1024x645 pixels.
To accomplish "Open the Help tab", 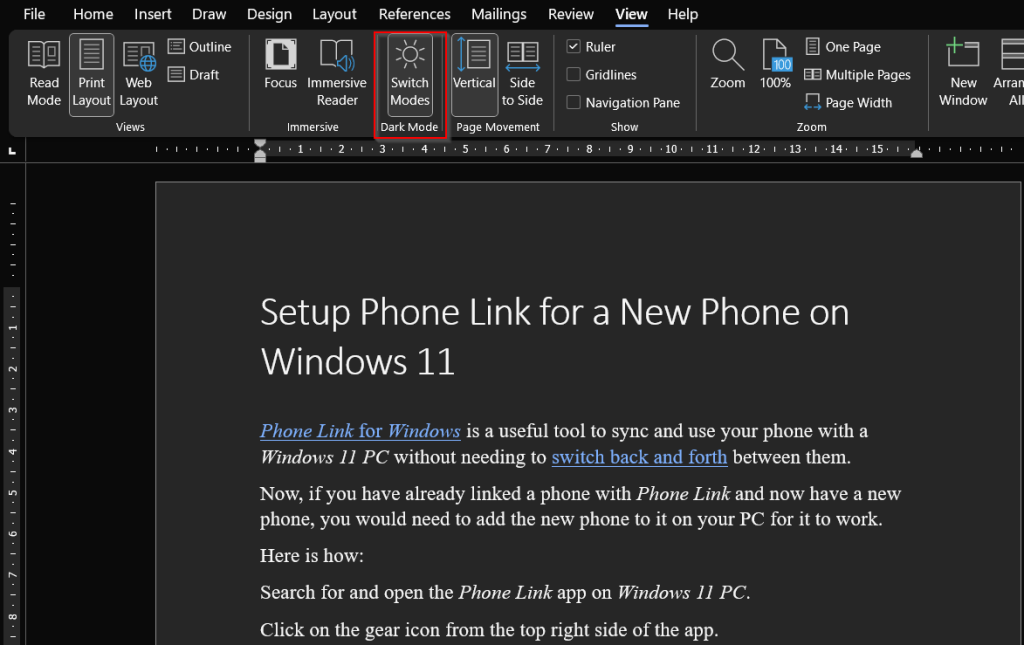I will (682, 14).
